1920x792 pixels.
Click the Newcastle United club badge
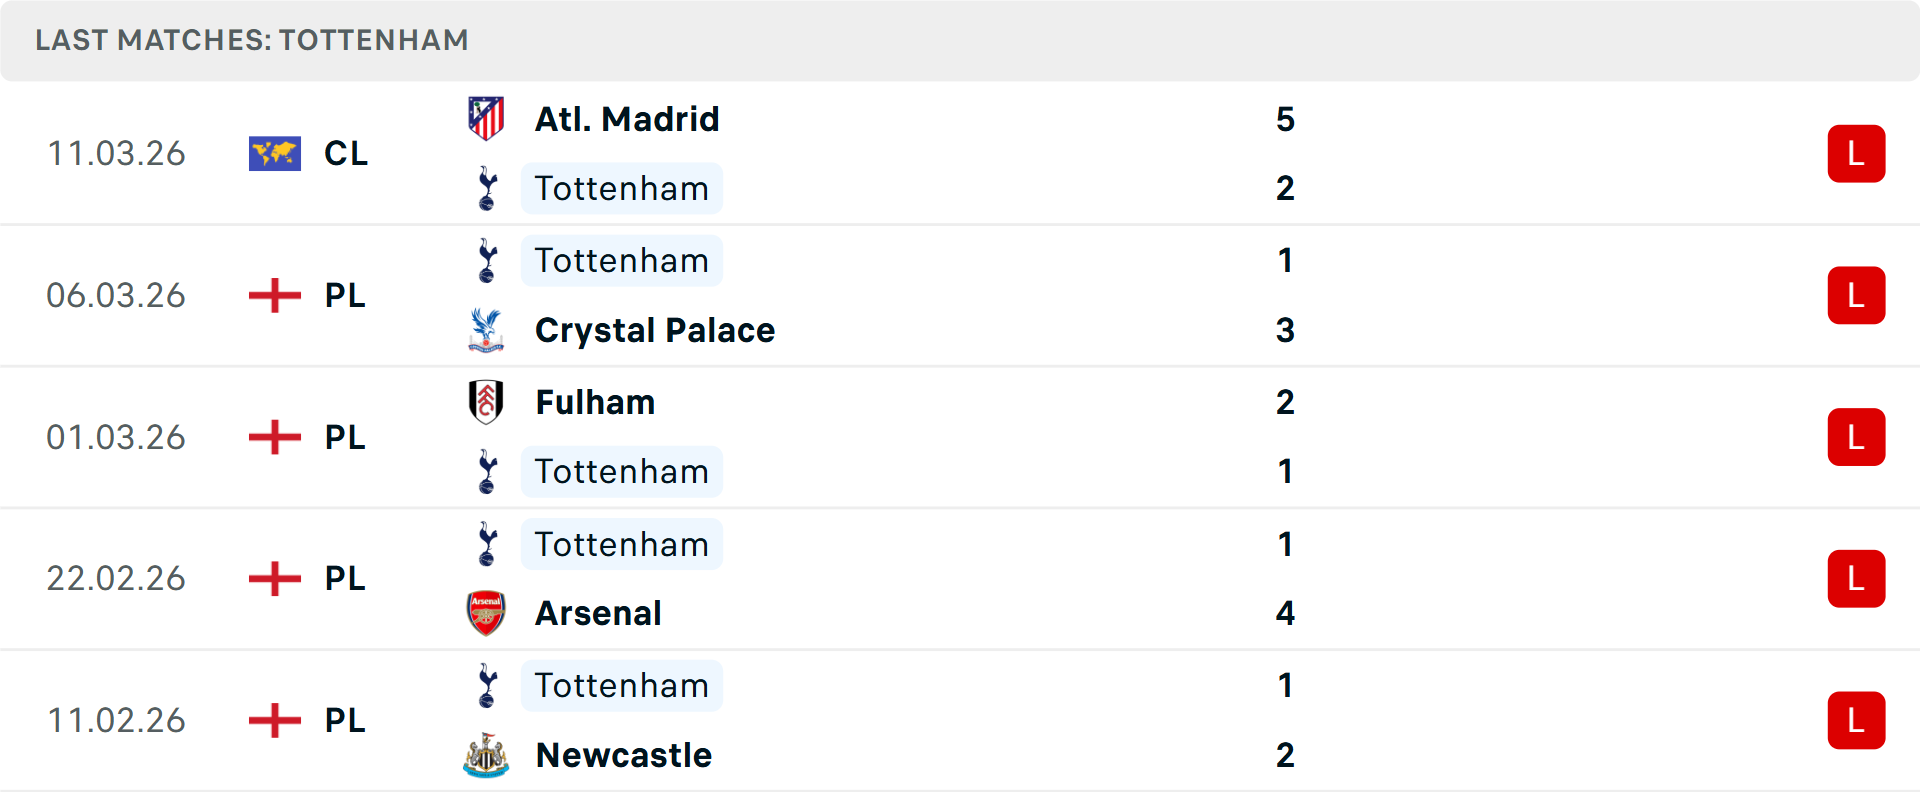point(486,755)
